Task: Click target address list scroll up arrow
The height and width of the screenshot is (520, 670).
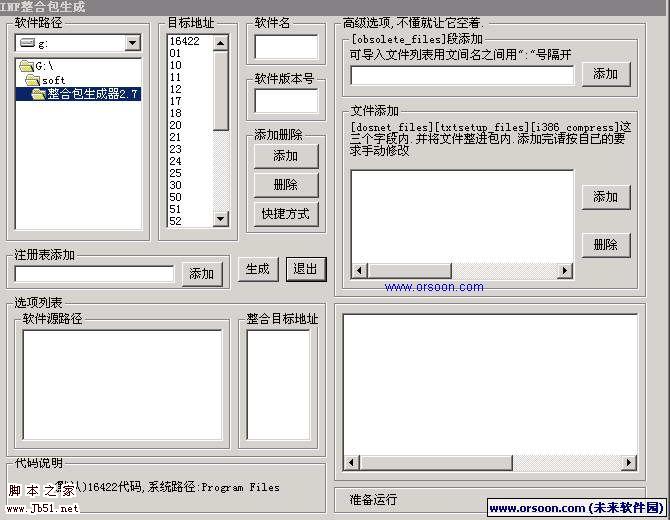Action: (x=220, y=43)
